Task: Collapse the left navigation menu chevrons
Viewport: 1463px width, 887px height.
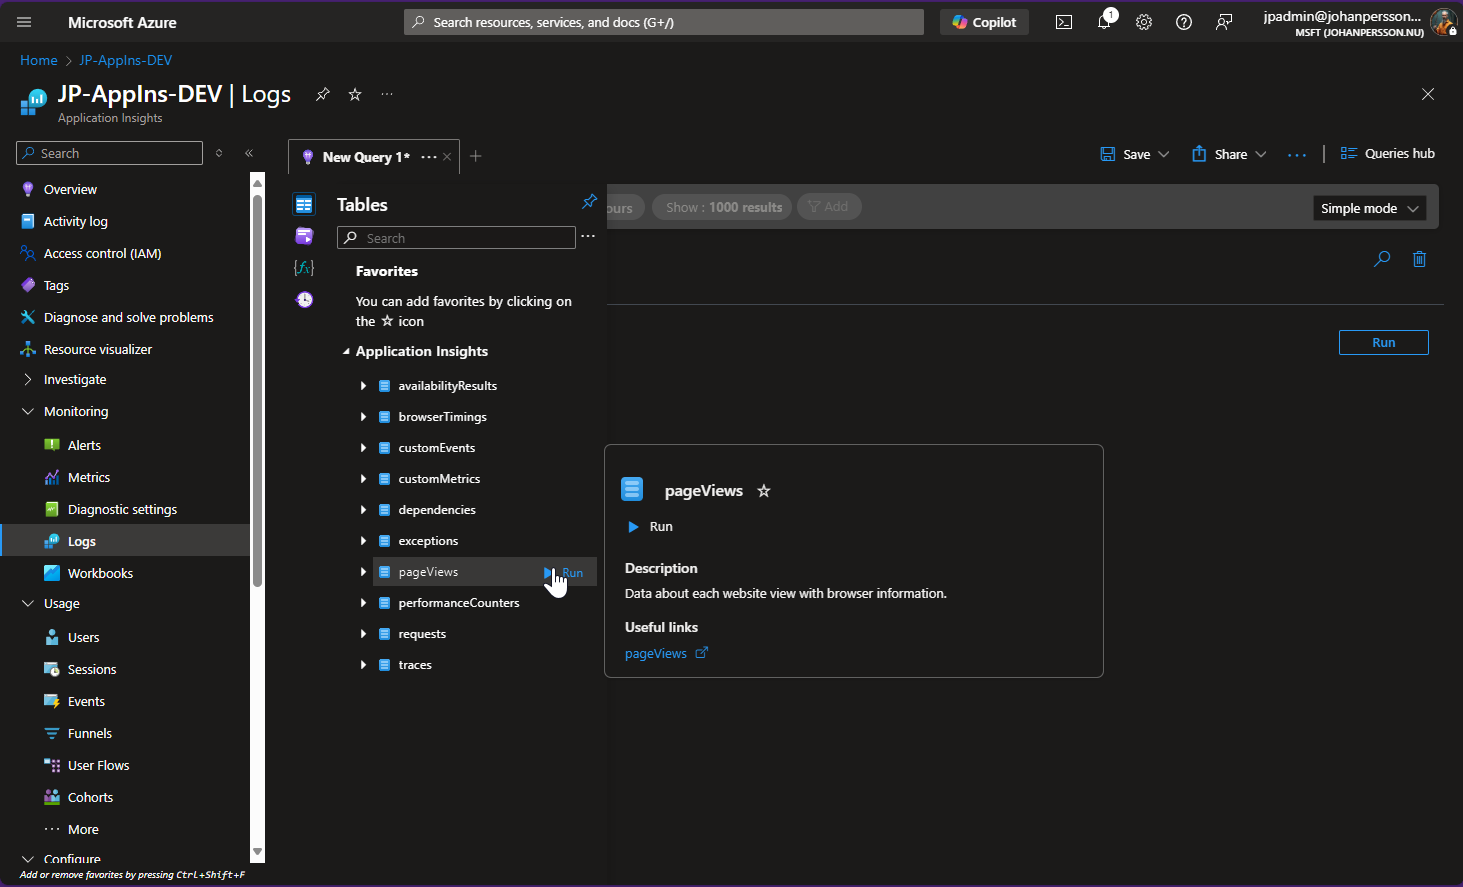Action: coord(249,153)
